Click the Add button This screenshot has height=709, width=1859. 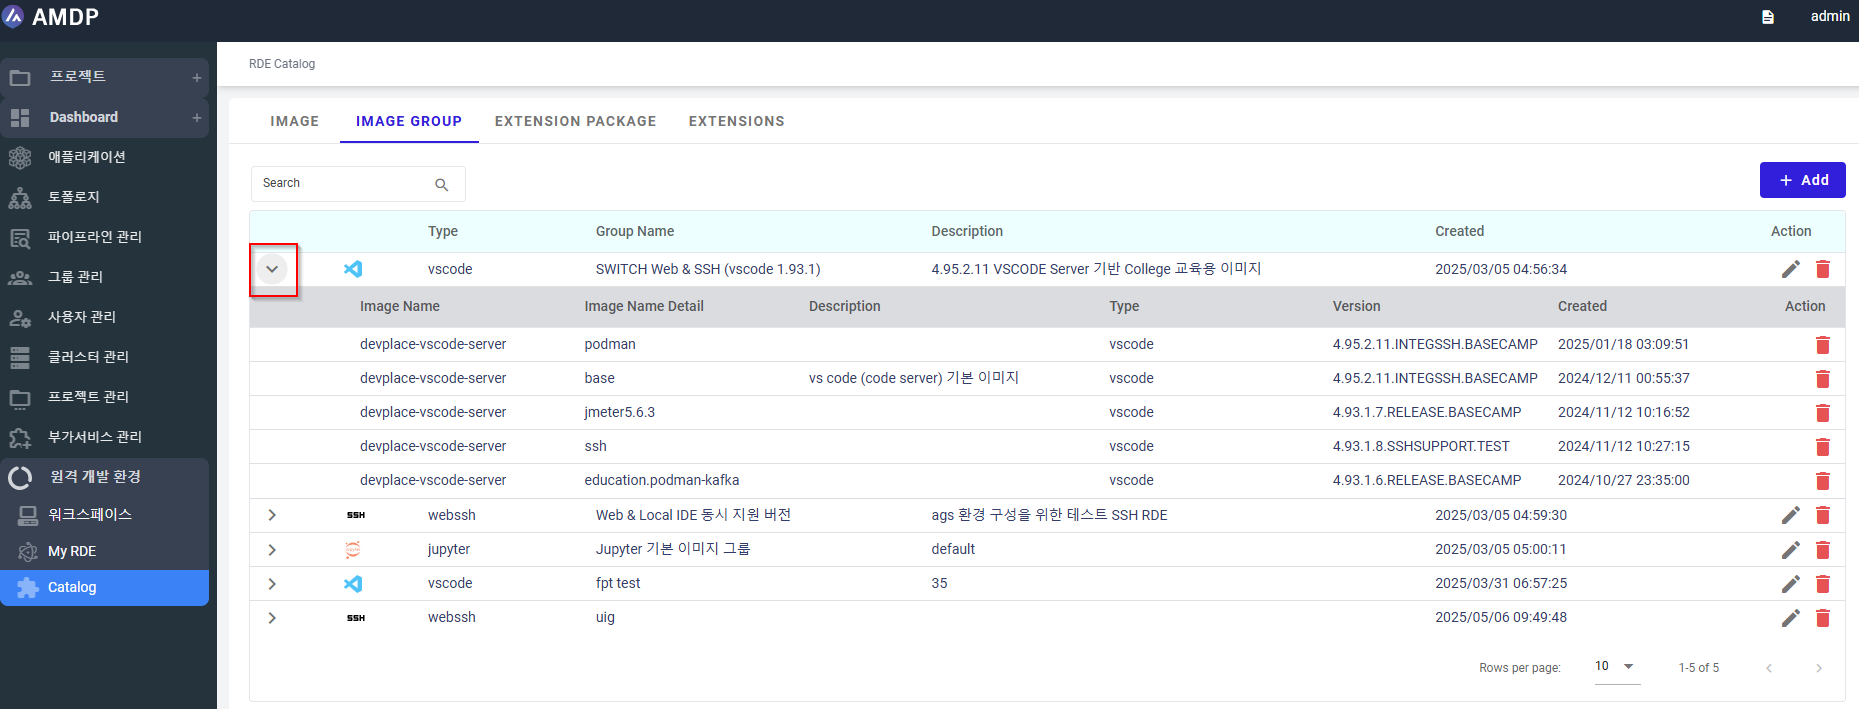pyautogui.click(x=1802, y=180)
